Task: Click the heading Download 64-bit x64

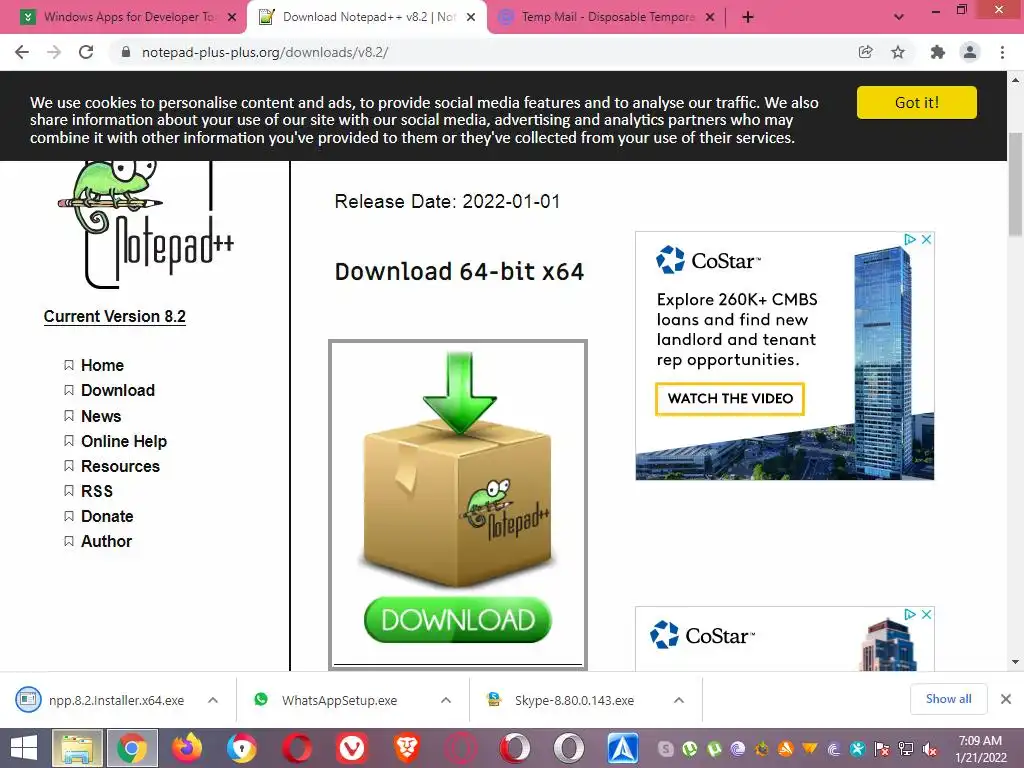Action: point(459,272)
